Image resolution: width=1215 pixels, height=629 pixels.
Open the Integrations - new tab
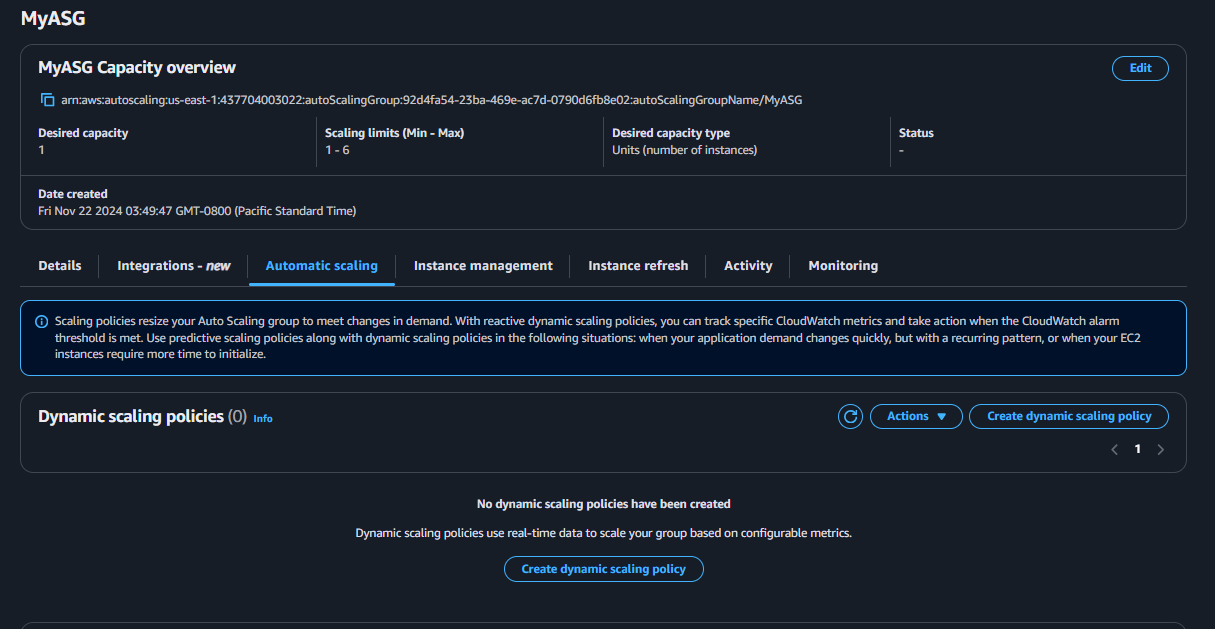tap(174, 266)
